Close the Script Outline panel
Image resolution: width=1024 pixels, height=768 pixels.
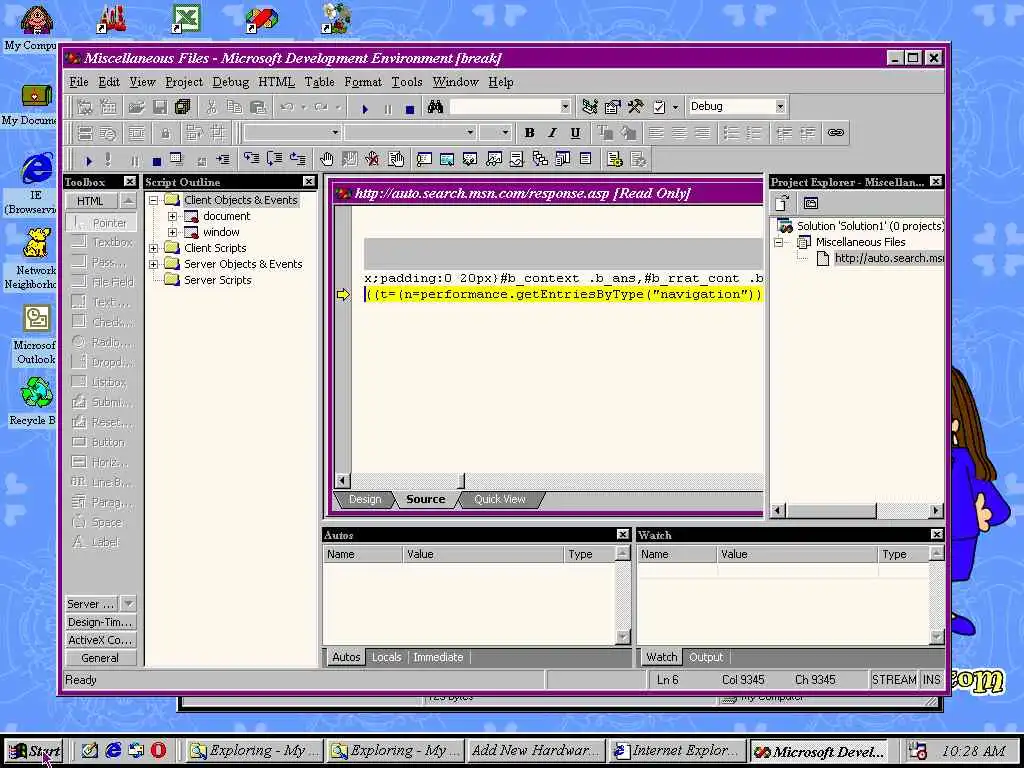click(x=309, y=182)
